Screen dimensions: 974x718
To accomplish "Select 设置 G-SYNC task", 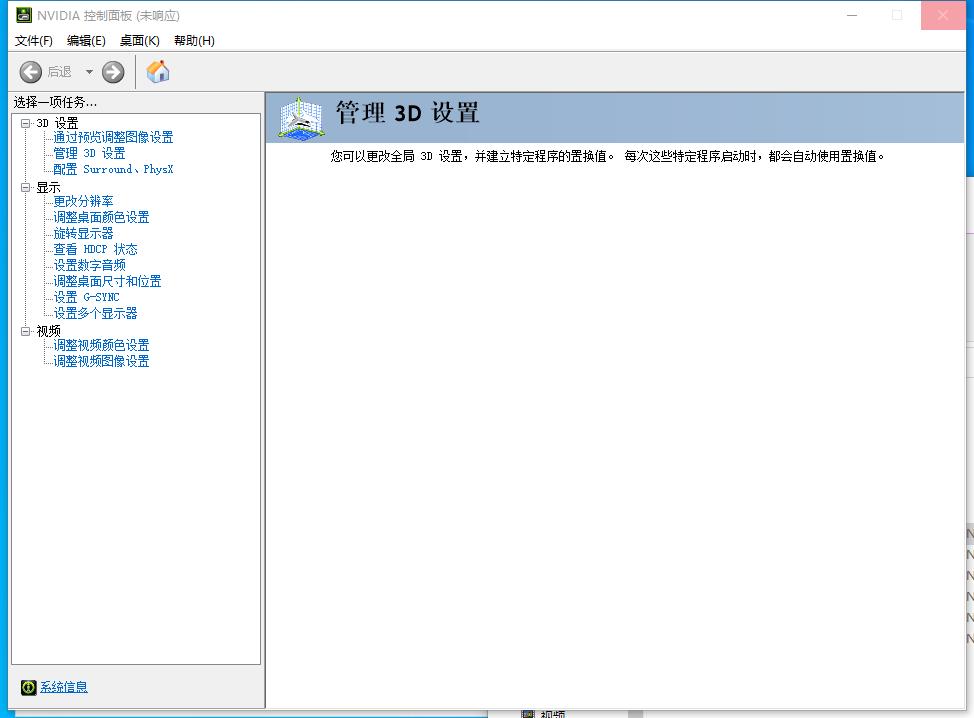I will tap(86, 298).
